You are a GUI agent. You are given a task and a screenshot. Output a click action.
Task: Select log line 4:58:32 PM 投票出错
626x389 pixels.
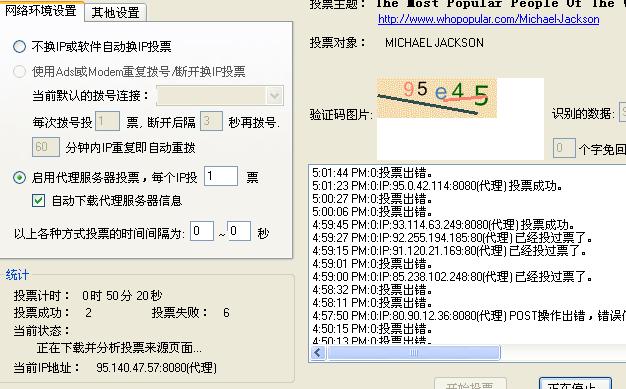(x=372, y=290)
